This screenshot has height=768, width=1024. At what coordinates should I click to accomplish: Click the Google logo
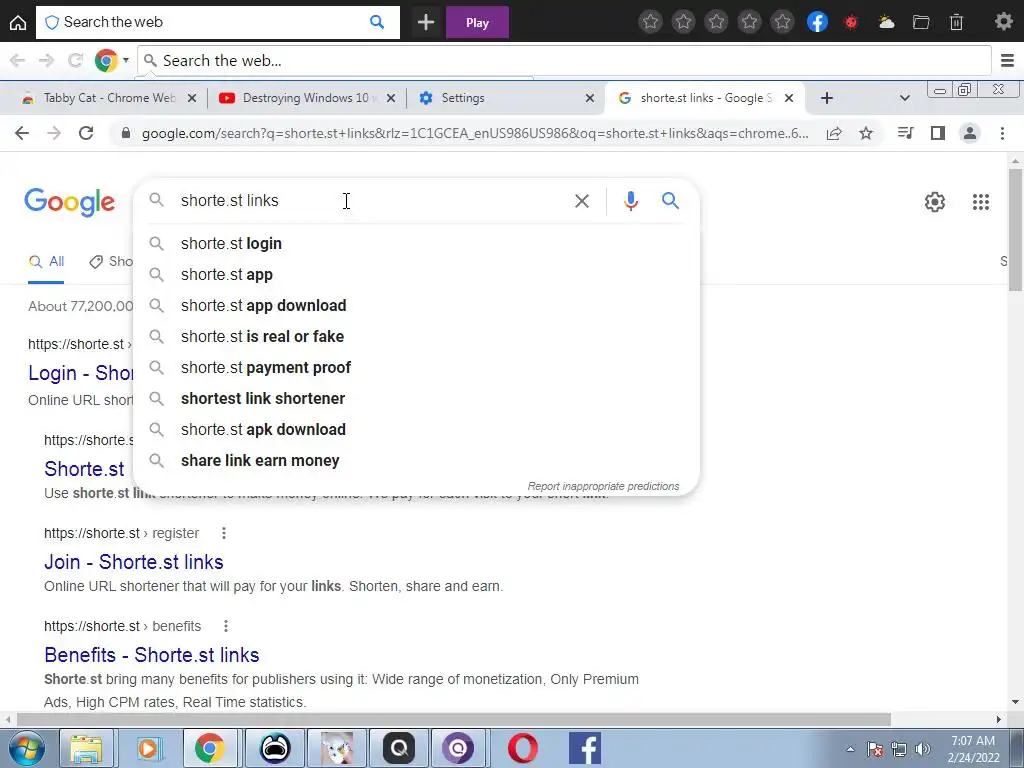tap(70, 202)
